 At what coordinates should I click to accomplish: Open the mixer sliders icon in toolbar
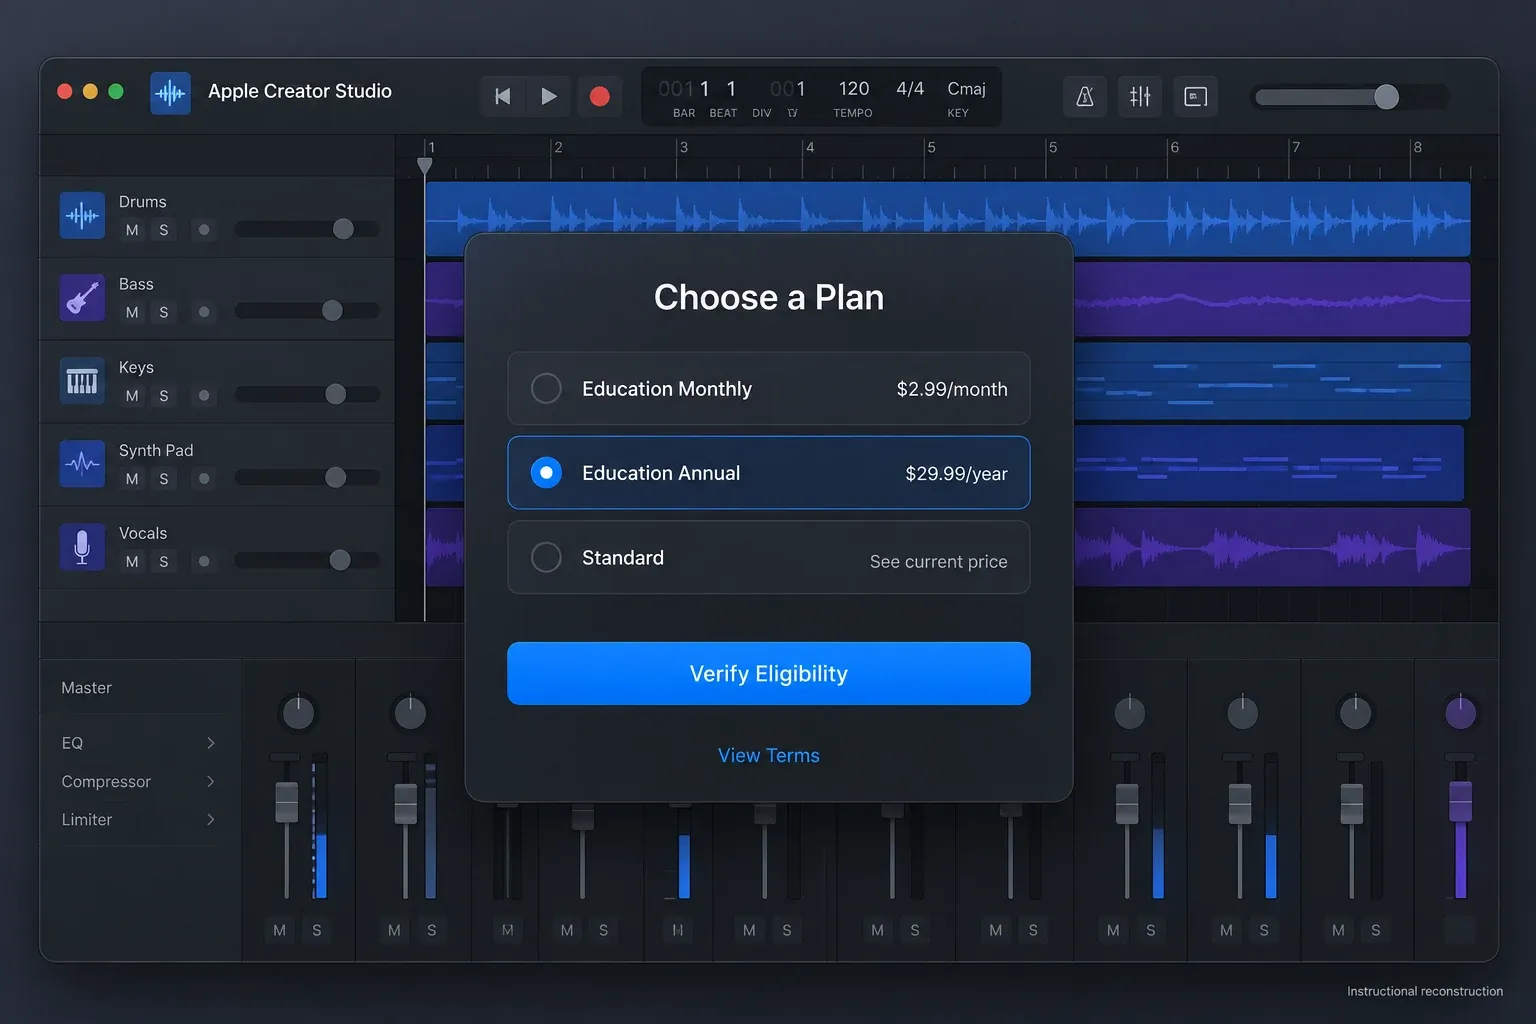[x=1140, y=97]
